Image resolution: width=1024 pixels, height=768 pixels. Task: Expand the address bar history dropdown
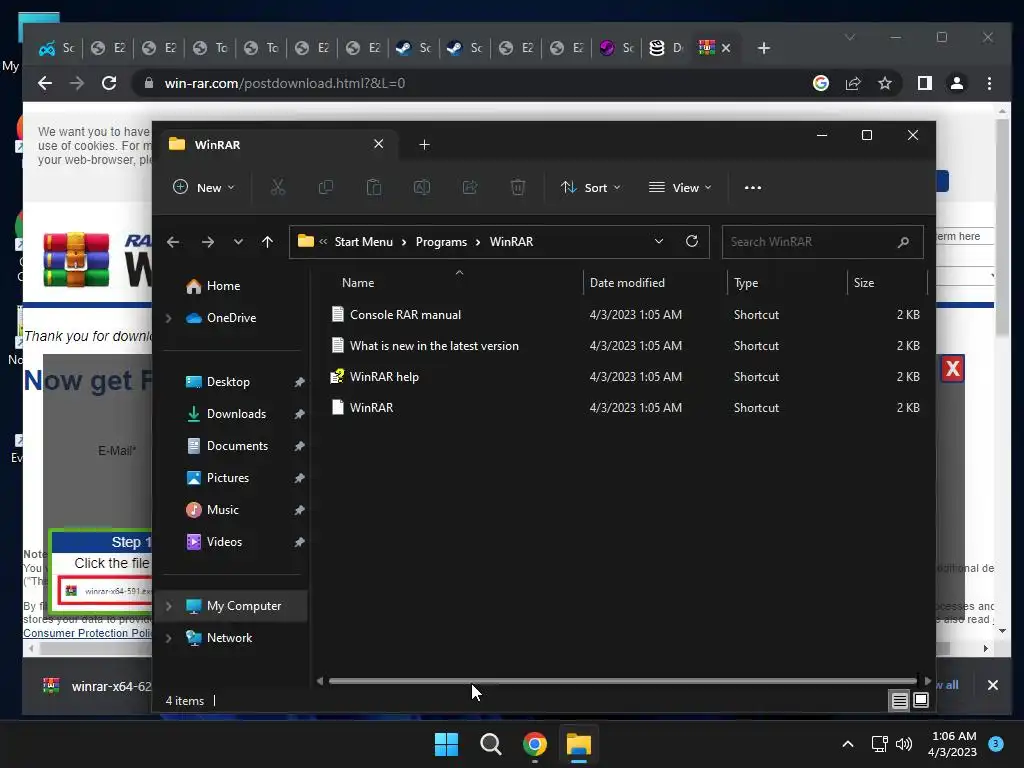tap(659, 242)
